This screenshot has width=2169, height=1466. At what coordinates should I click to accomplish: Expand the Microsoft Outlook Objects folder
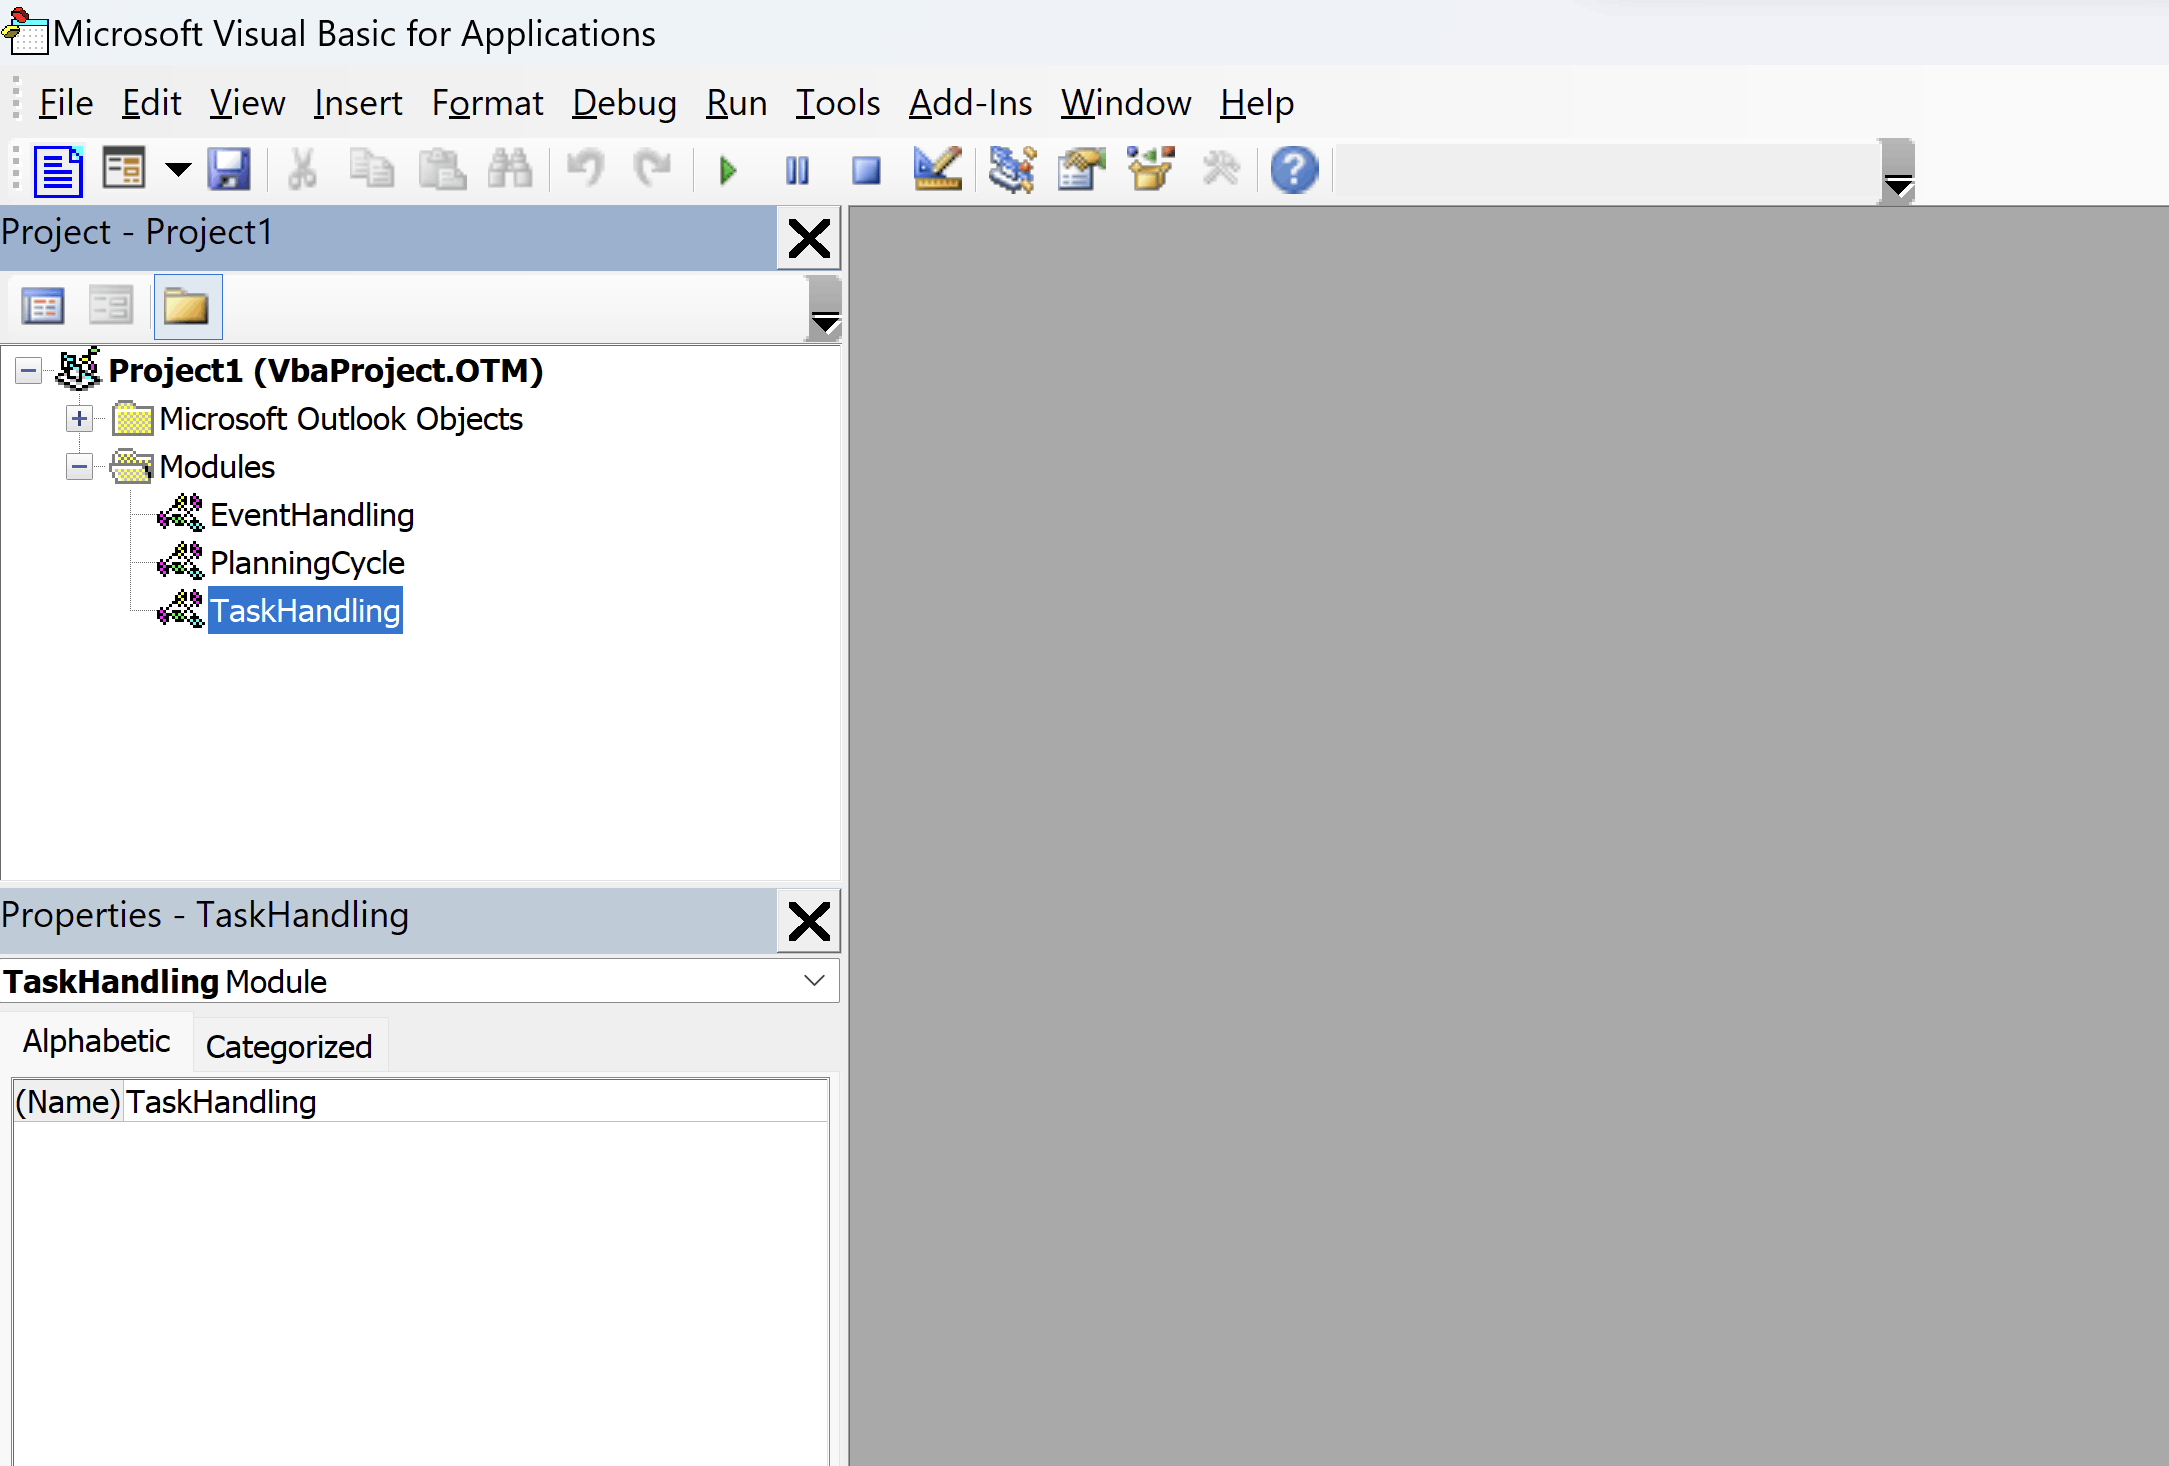coord(79,419)
